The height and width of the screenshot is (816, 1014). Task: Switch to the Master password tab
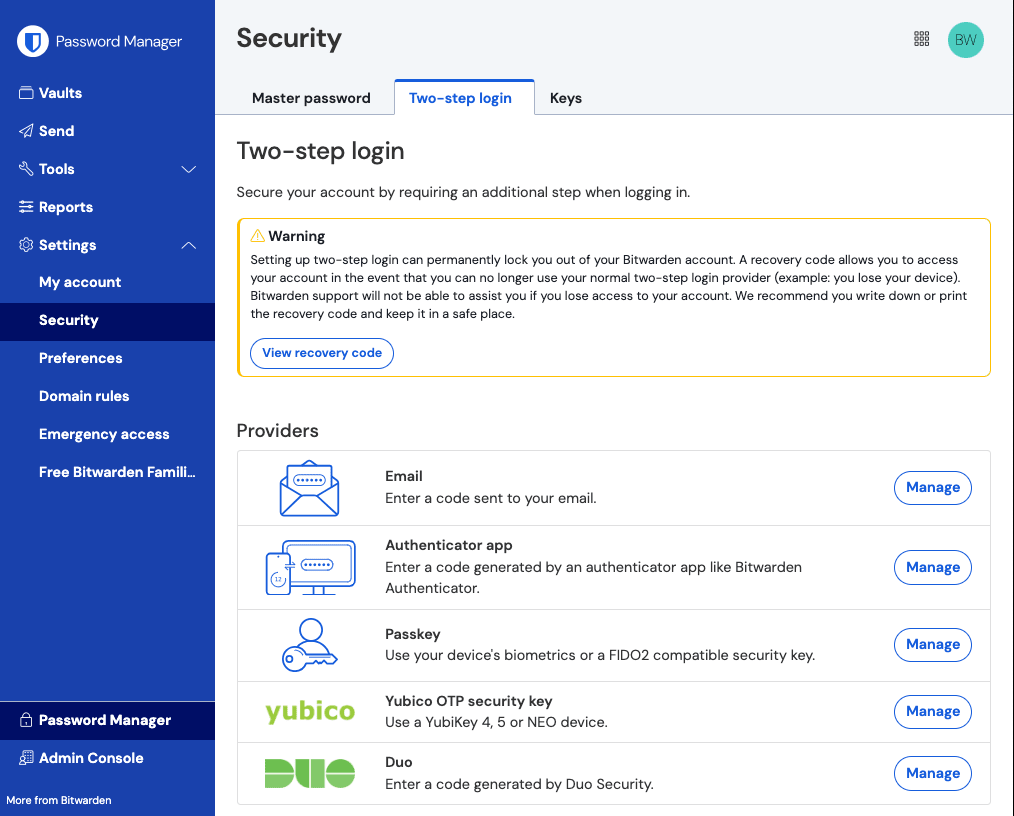[x=311, y=97]
